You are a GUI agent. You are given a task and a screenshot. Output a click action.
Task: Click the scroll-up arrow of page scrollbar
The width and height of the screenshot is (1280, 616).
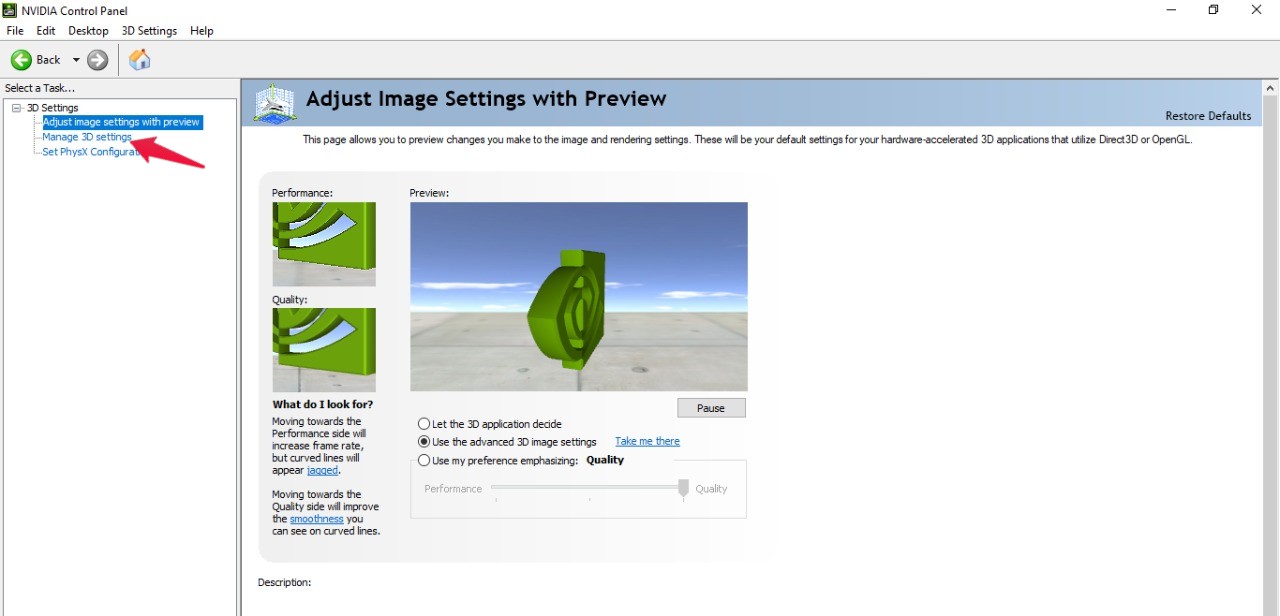click(1271, 89)
